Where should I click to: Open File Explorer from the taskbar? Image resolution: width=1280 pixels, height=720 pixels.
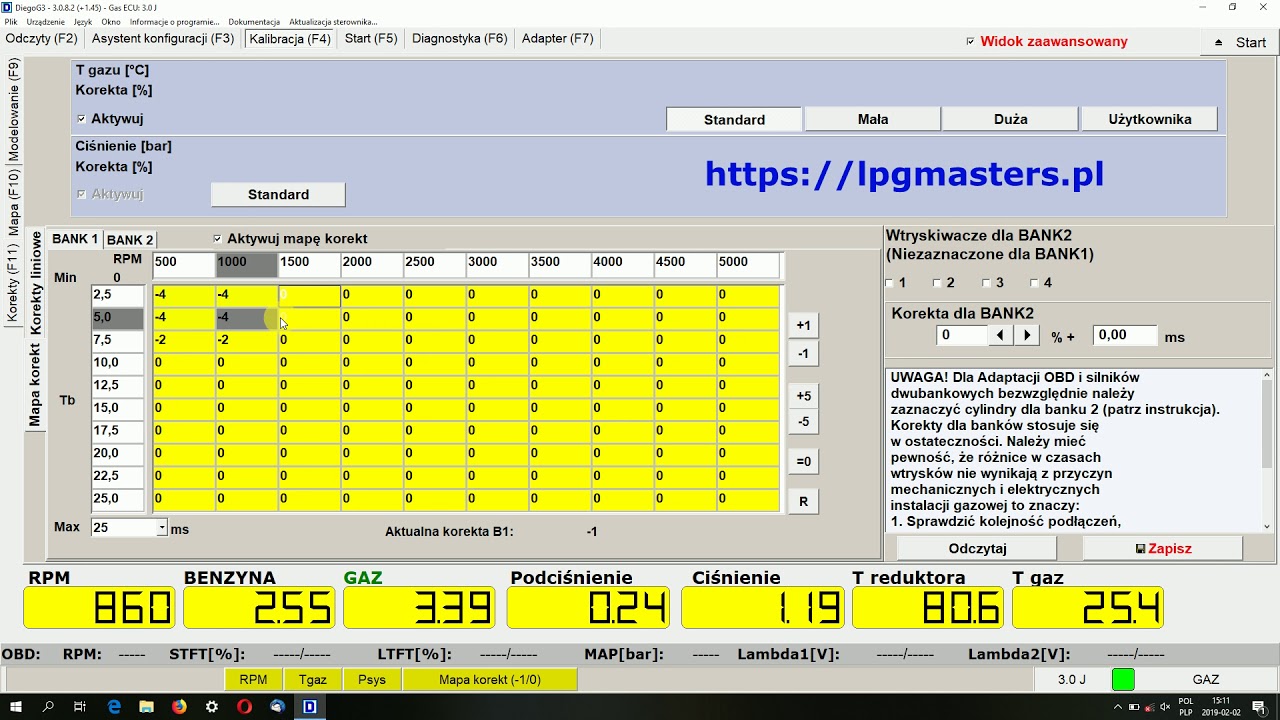click(146, 706)
